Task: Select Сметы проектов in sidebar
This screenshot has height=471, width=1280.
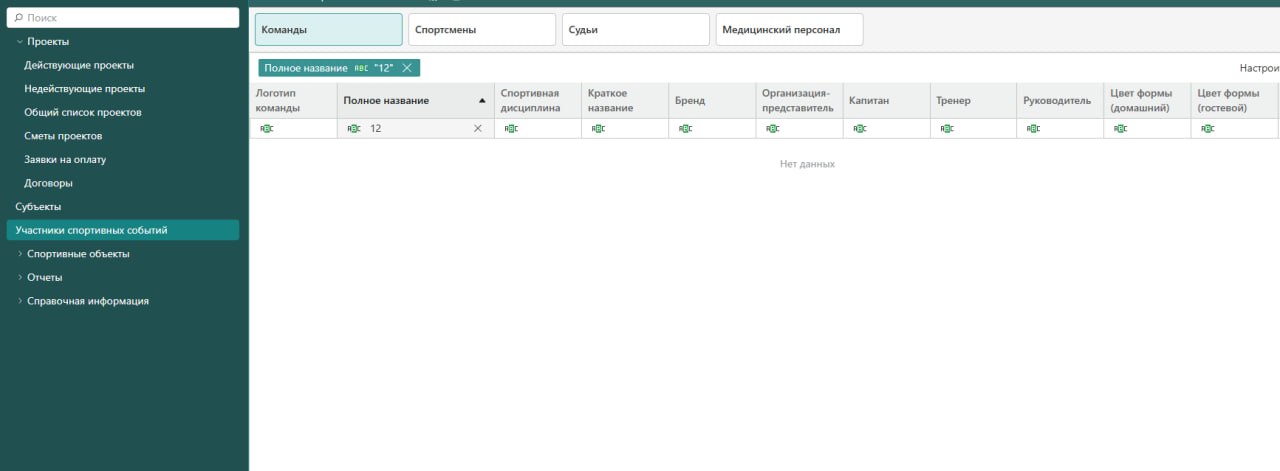Action: [63, 136]
